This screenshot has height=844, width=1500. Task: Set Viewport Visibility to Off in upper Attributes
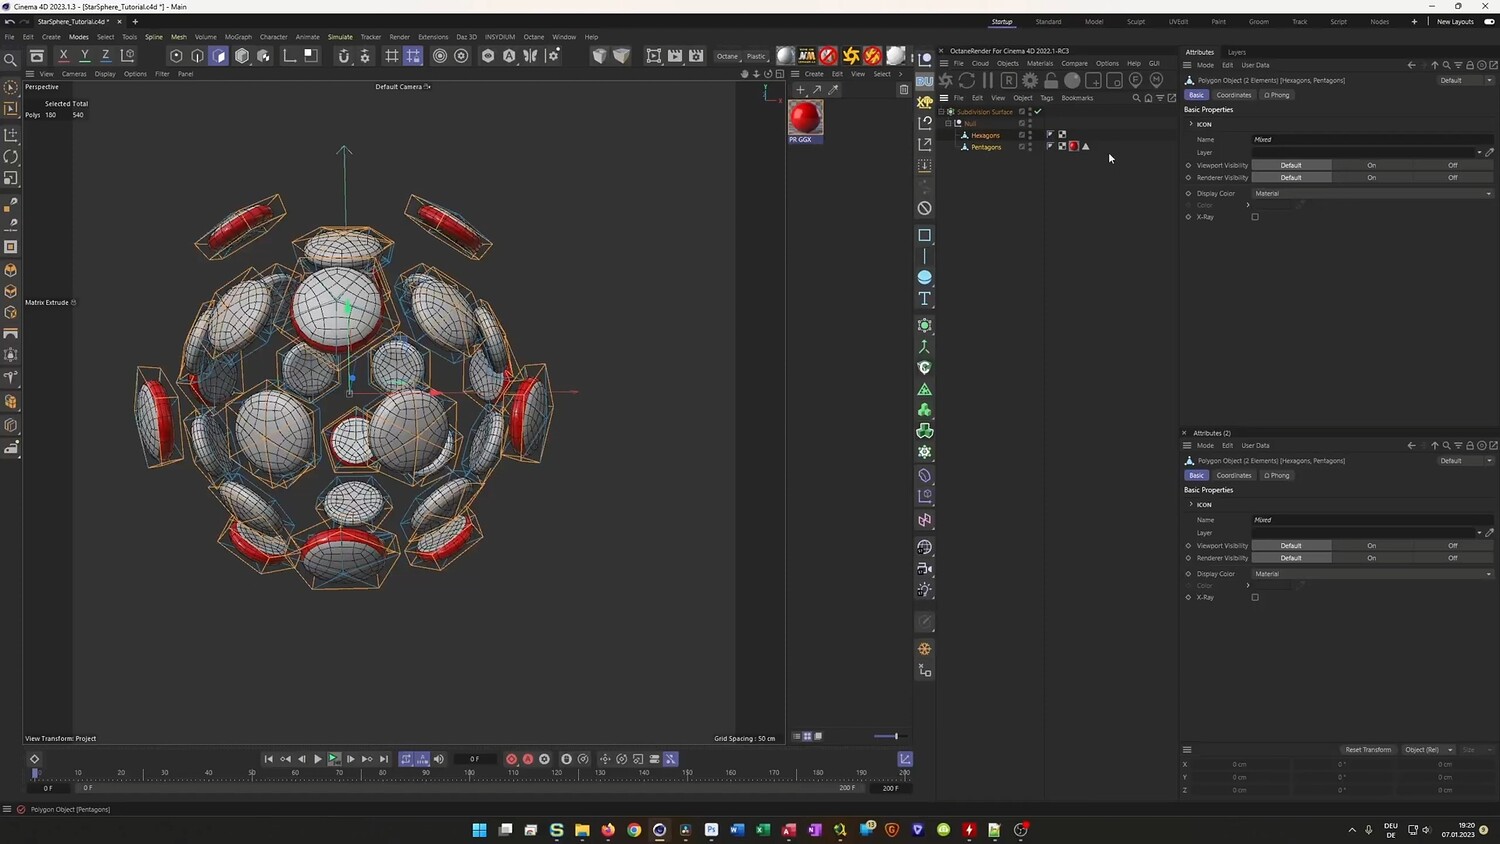1453,165
